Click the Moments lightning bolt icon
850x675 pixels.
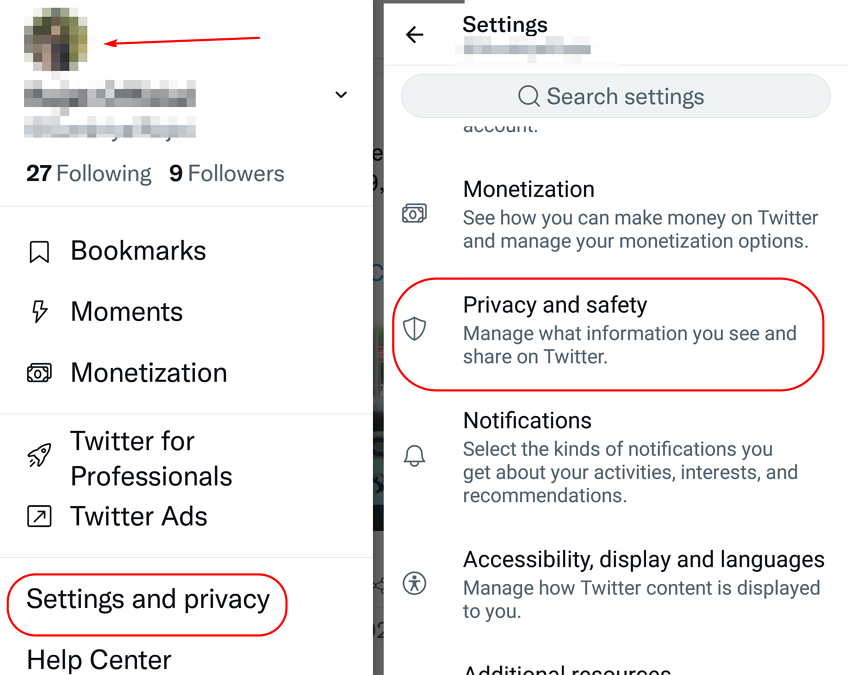39,312
